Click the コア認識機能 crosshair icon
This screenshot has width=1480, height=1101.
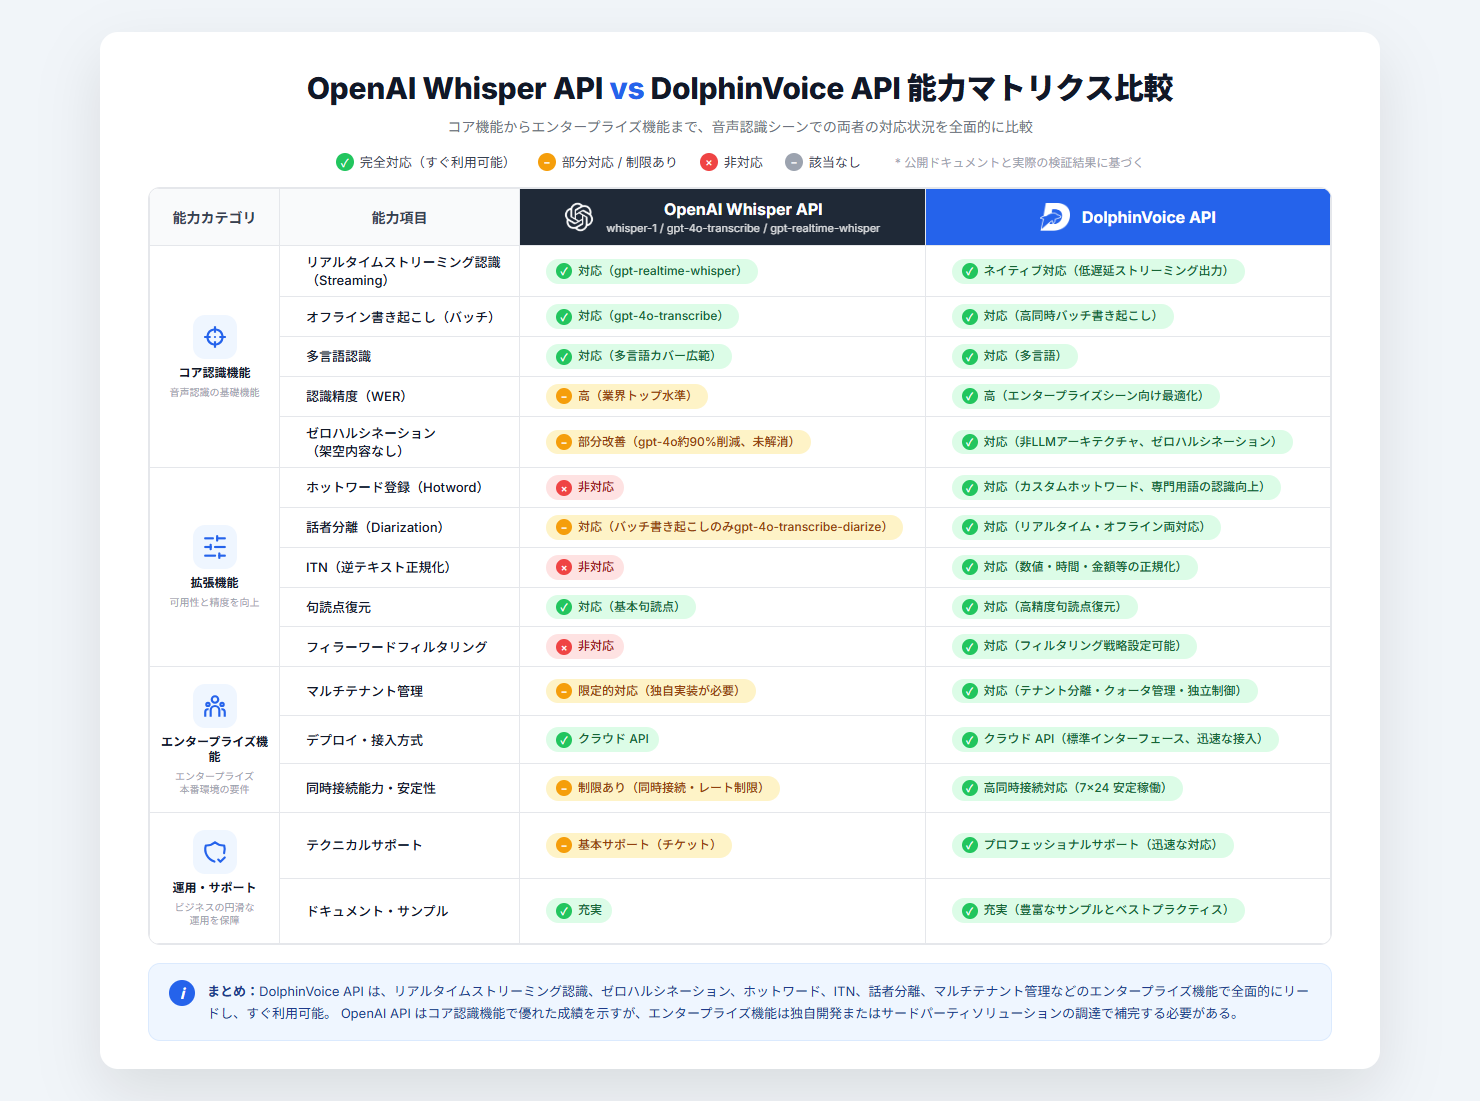pos(215,337)
